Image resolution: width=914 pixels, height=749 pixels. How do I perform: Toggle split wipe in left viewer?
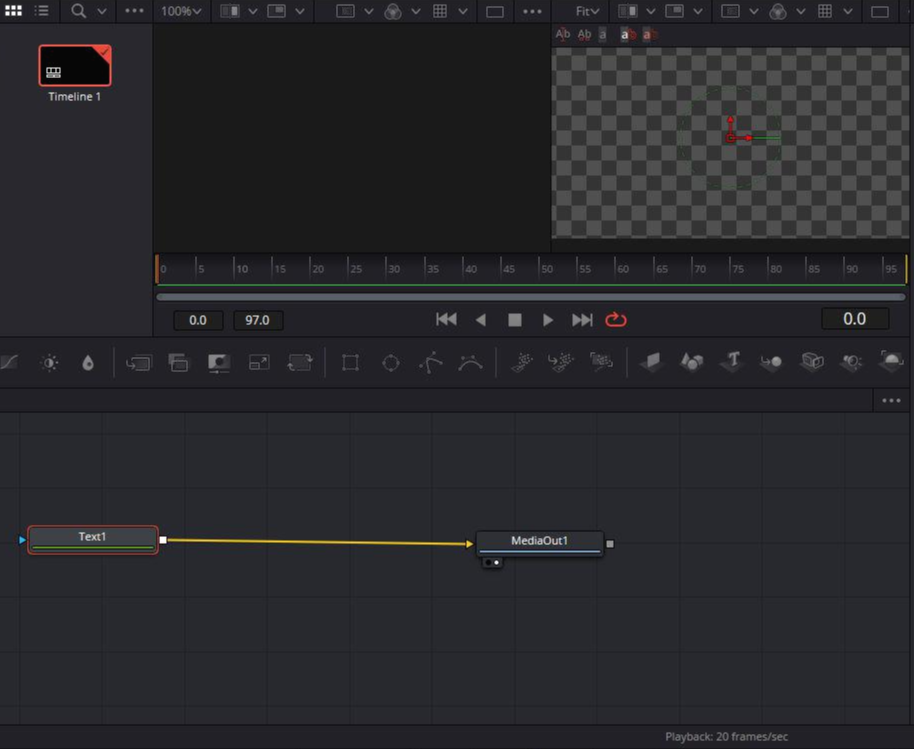[x=230, y=11]
